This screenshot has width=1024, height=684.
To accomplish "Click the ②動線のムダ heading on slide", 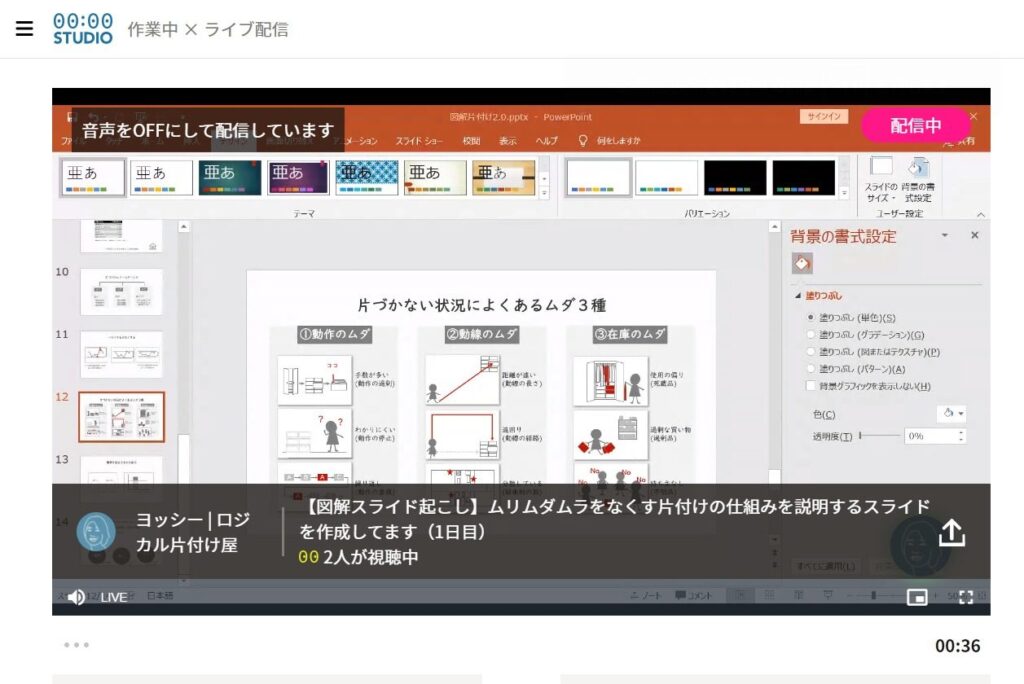I will [482, 334].
